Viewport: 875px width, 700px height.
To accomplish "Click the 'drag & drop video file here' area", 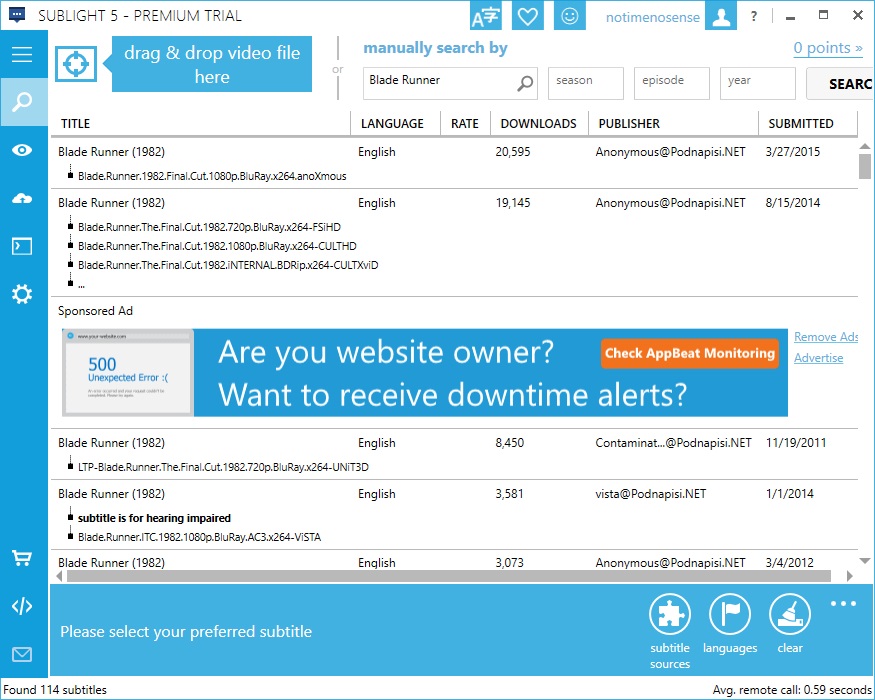I will point(212,64).
